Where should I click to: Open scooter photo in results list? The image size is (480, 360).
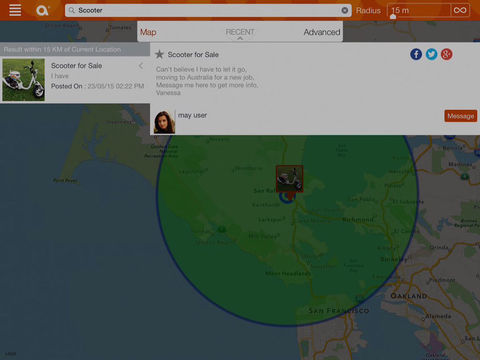pos(23,80)
